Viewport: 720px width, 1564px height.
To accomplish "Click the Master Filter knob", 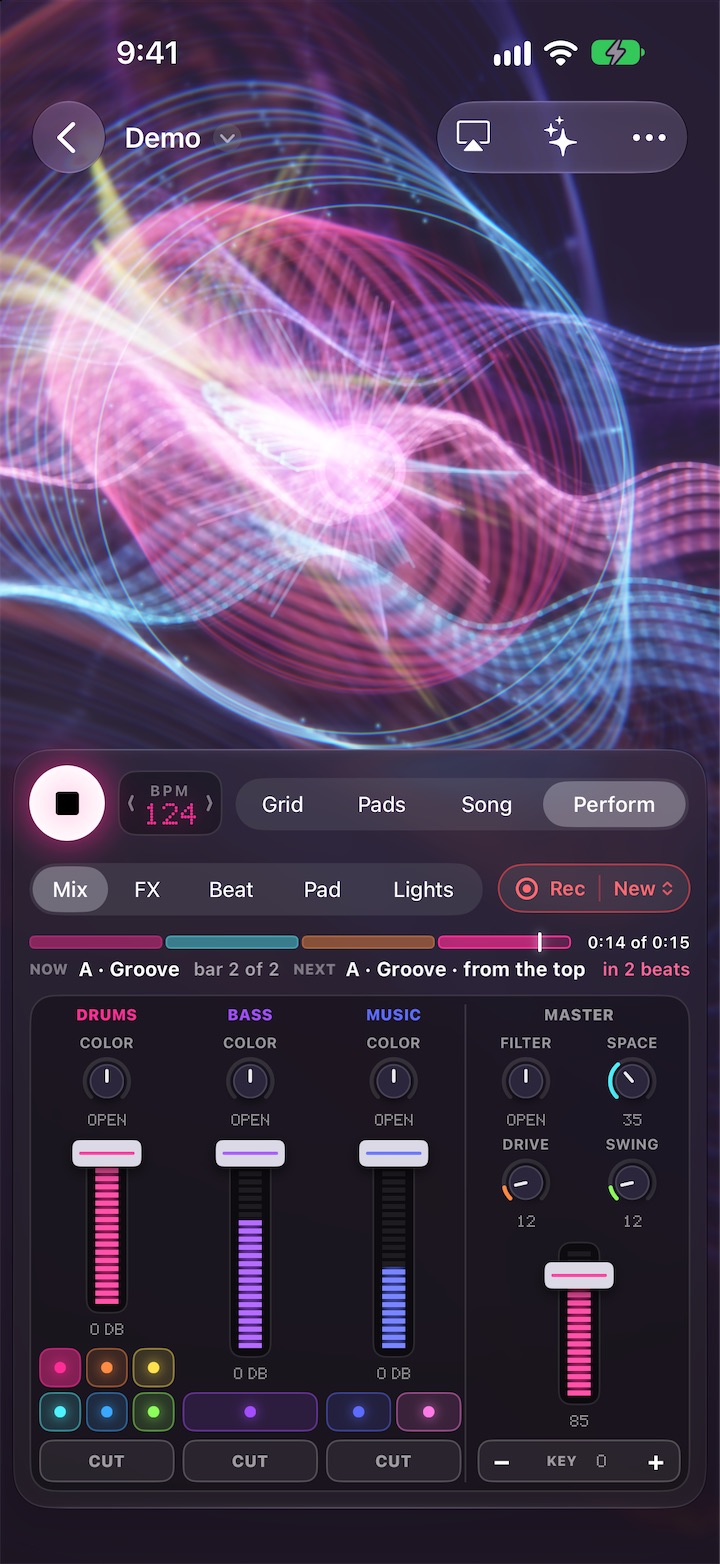I will point(526,1080).
